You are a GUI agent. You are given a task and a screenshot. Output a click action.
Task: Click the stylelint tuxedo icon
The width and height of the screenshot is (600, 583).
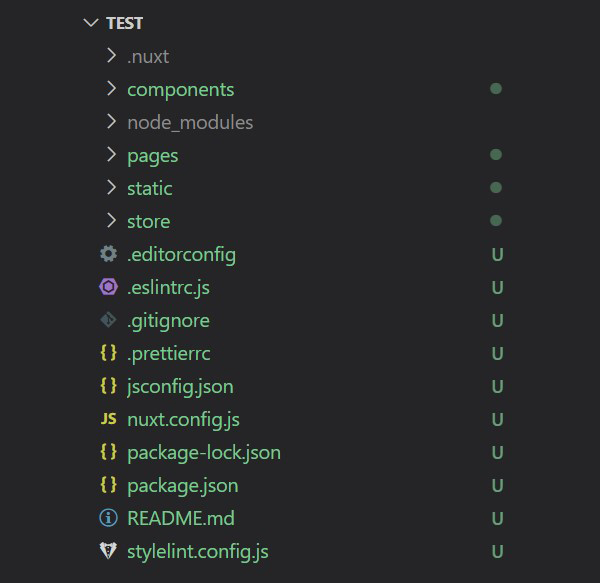pos(108,551)
